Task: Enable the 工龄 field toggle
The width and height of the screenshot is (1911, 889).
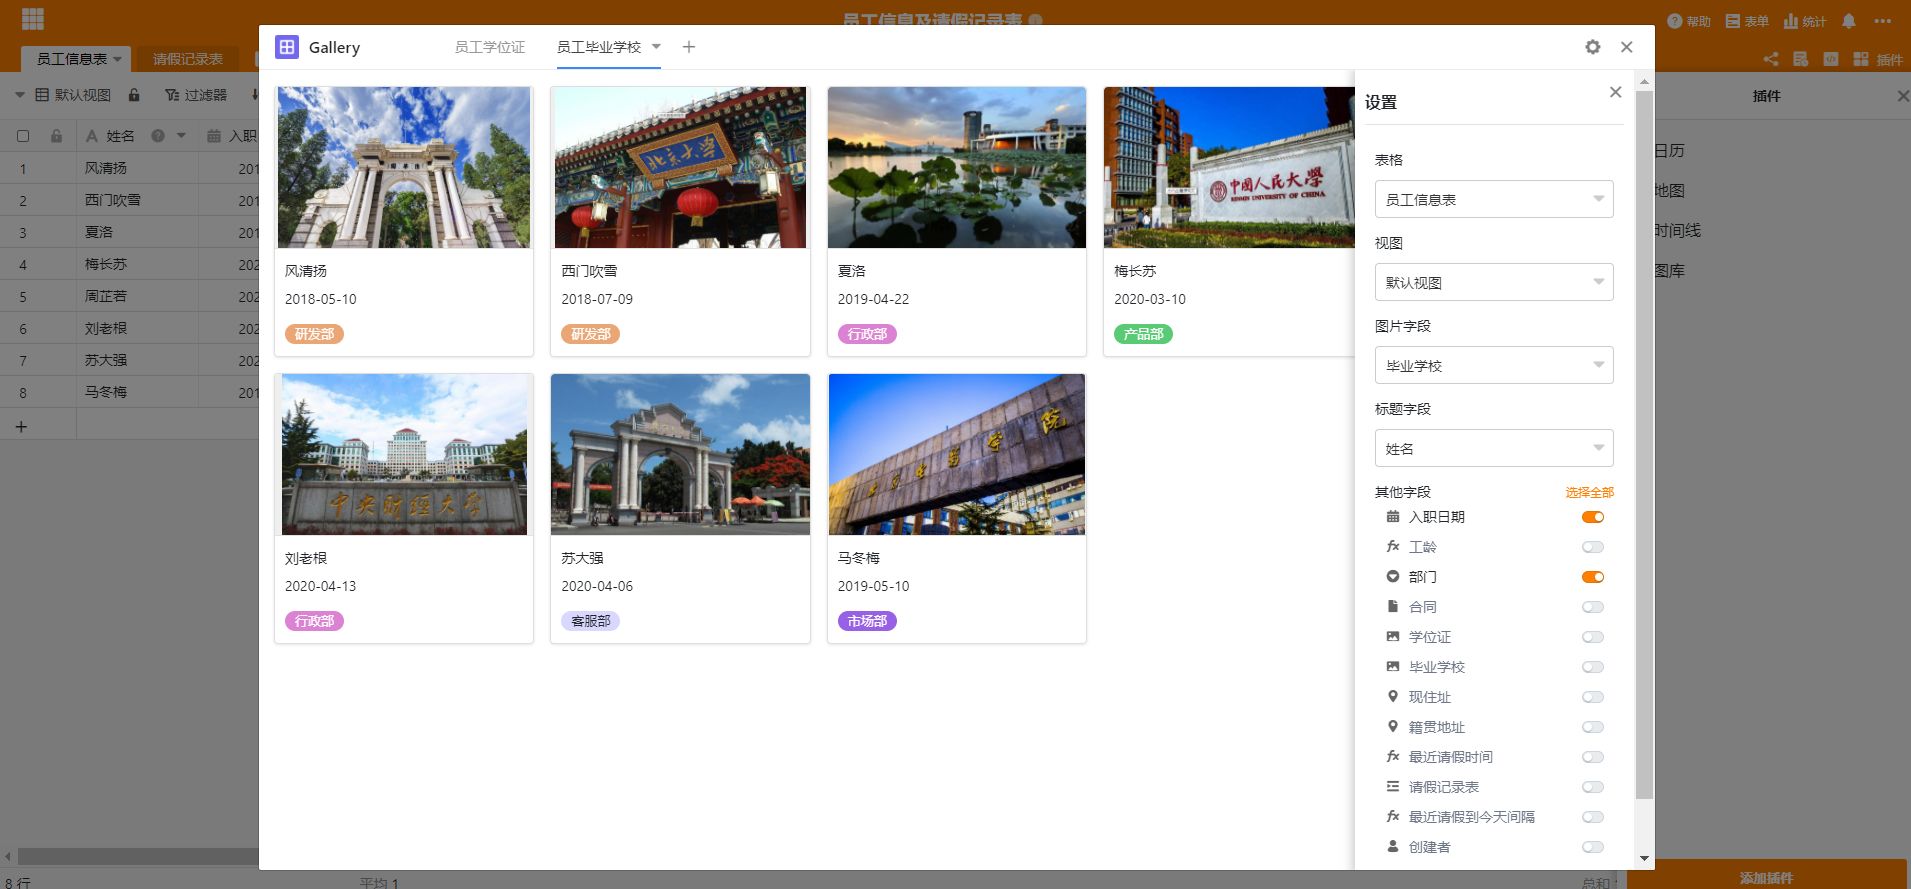Action: coord(1593,547)
